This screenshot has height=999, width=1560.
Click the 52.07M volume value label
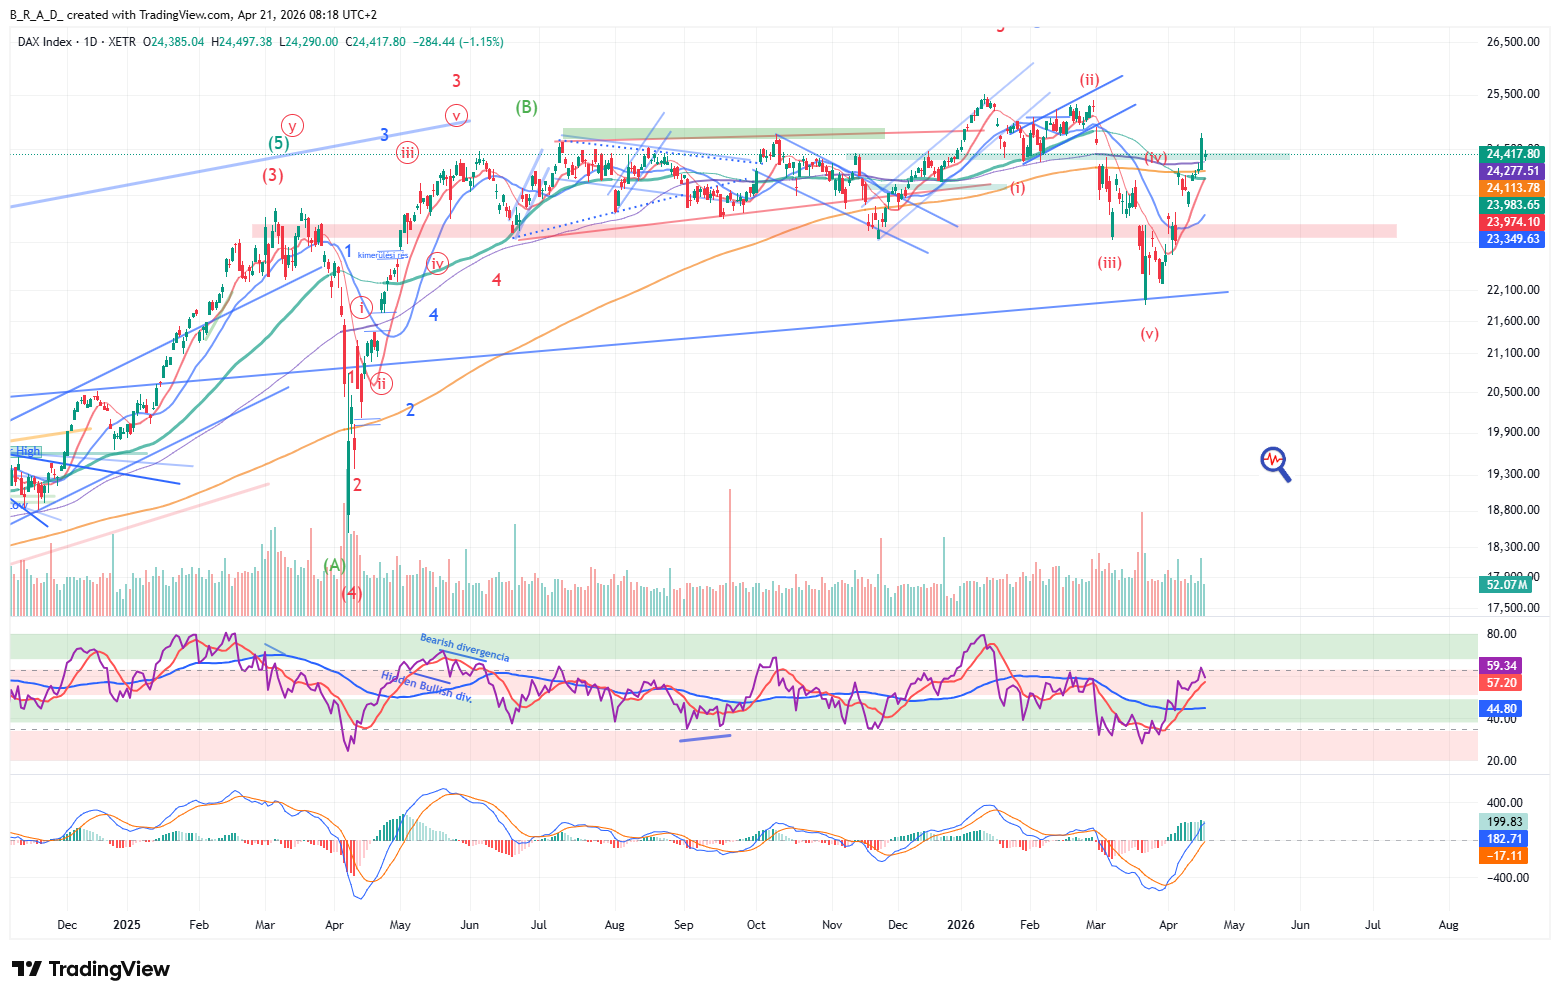[1507, 585]
